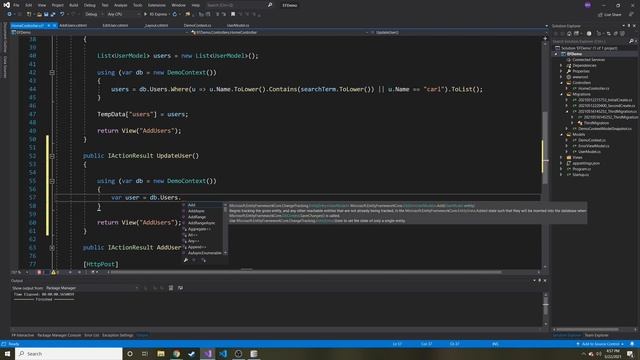This screenshot has width=640, height=360.
Task: Switch to the UserModel.cs tab
Action: tap(238, 25)
